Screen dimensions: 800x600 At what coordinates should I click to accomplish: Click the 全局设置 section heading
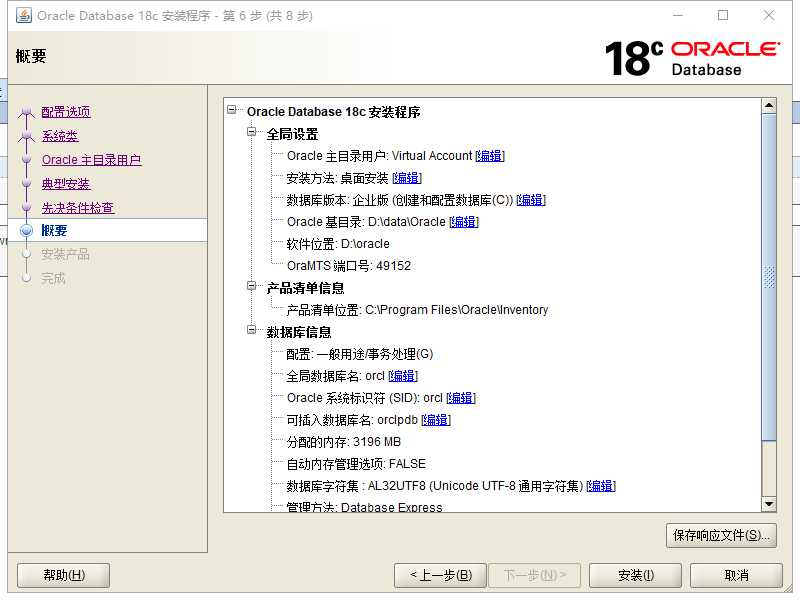click(x=292, y=134)
